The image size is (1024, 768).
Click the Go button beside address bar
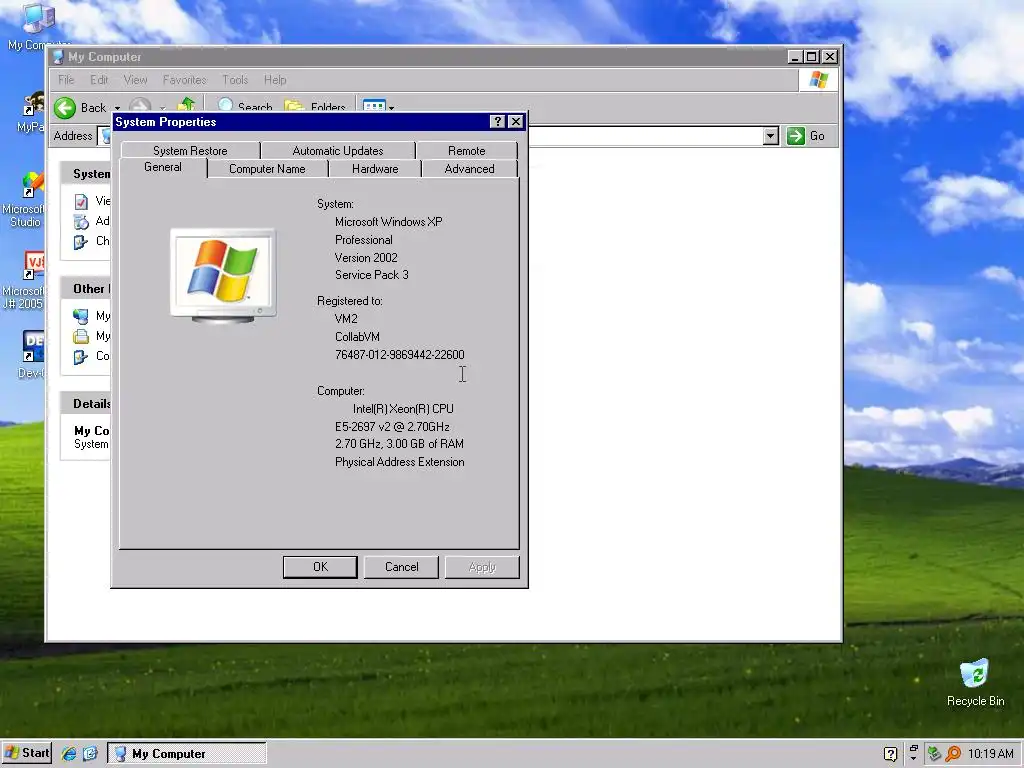[x=806, y=136]
